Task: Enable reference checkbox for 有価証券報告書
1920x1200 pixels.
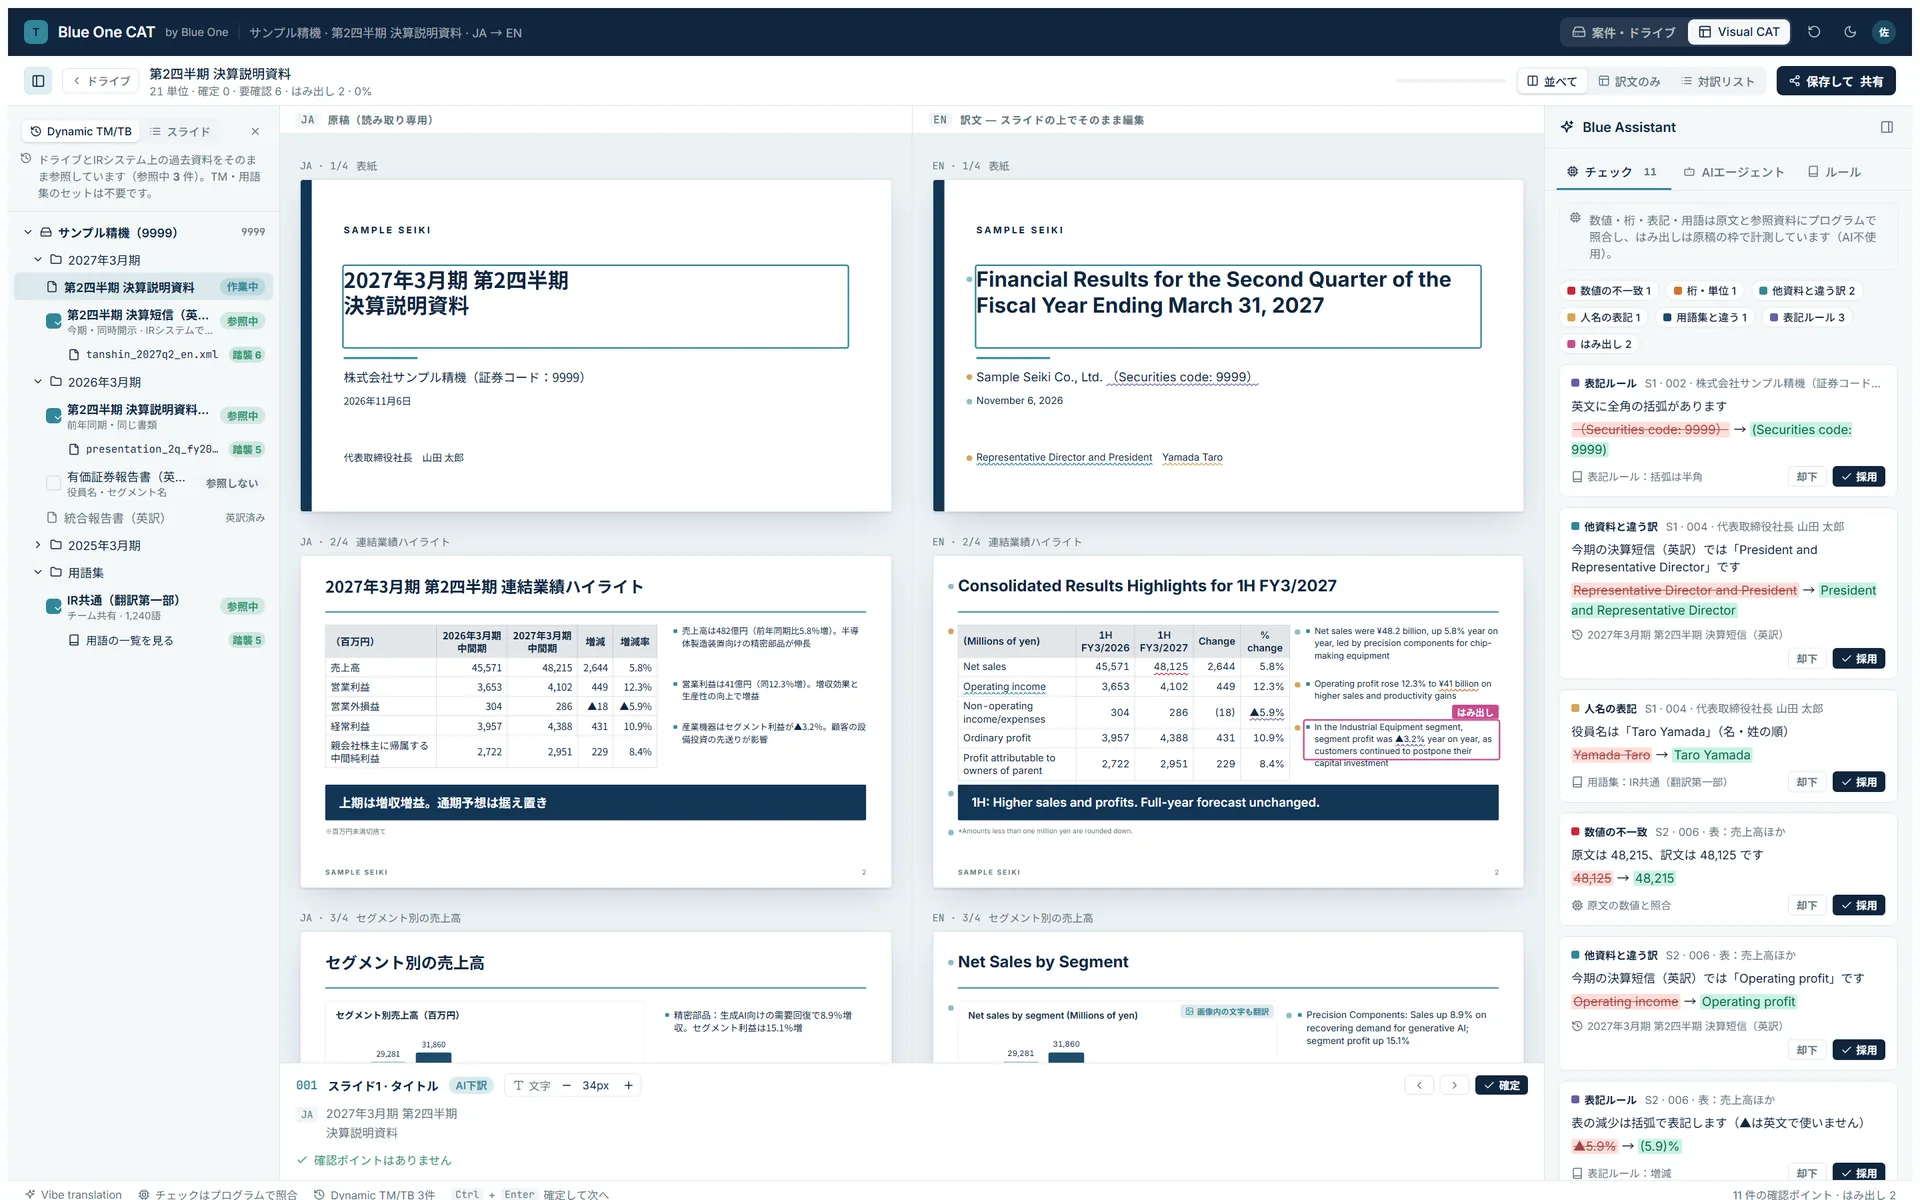Action: pyautogui.click(x=54, y=483)
